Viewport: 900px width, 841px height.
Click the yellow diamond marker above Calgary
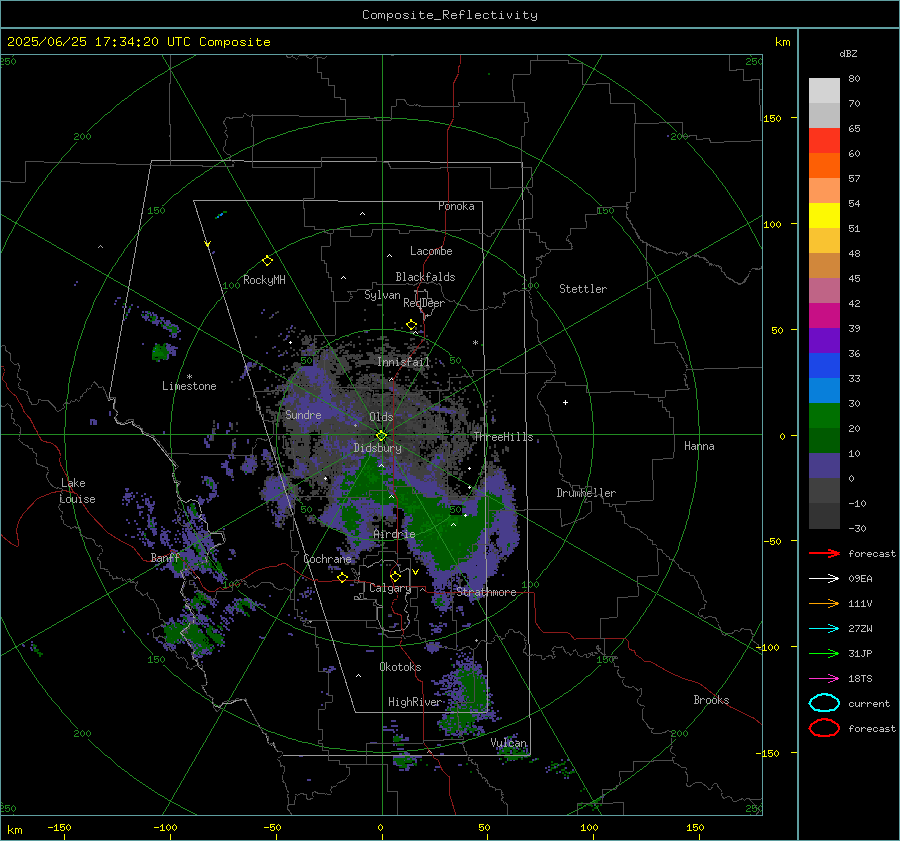tap(395, 576)
